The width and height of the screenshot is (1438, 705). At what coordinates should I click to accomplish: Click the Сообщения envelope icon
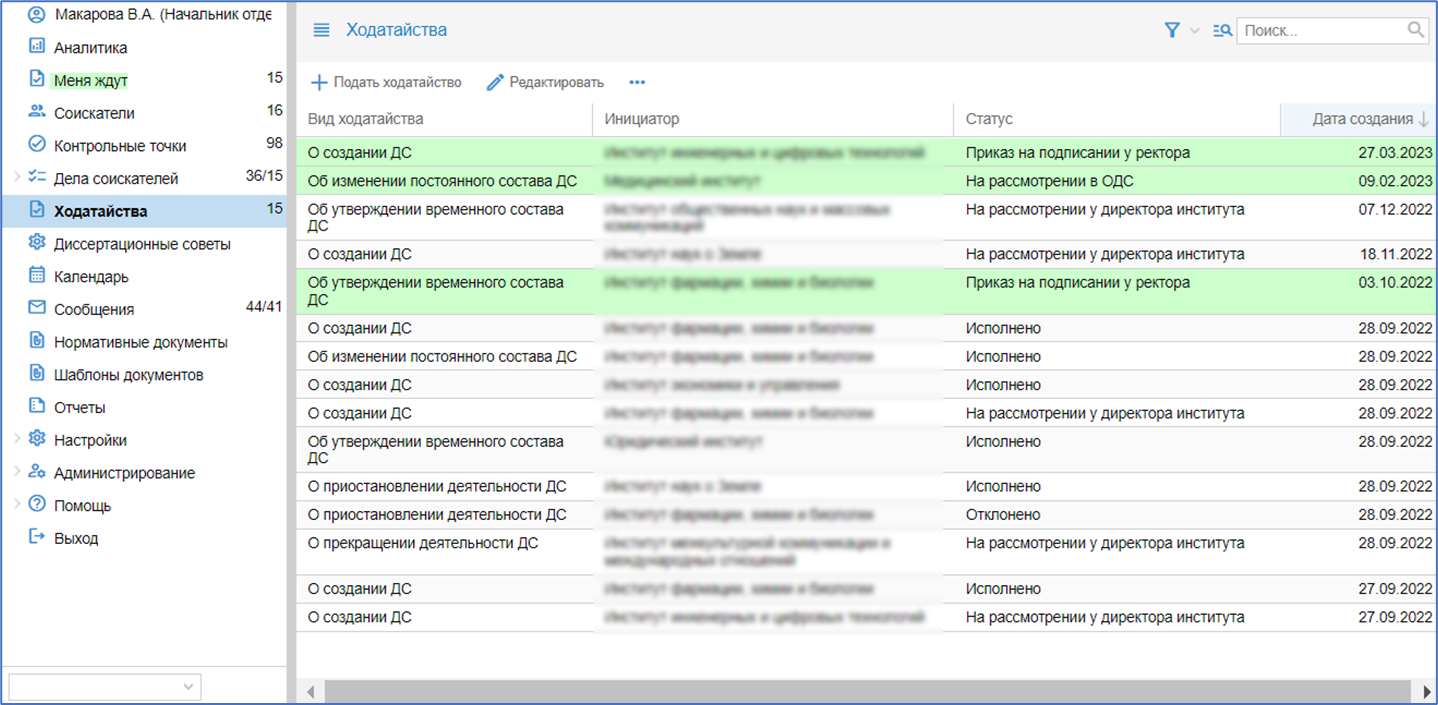pyautogui.click(x=37, y=309)
